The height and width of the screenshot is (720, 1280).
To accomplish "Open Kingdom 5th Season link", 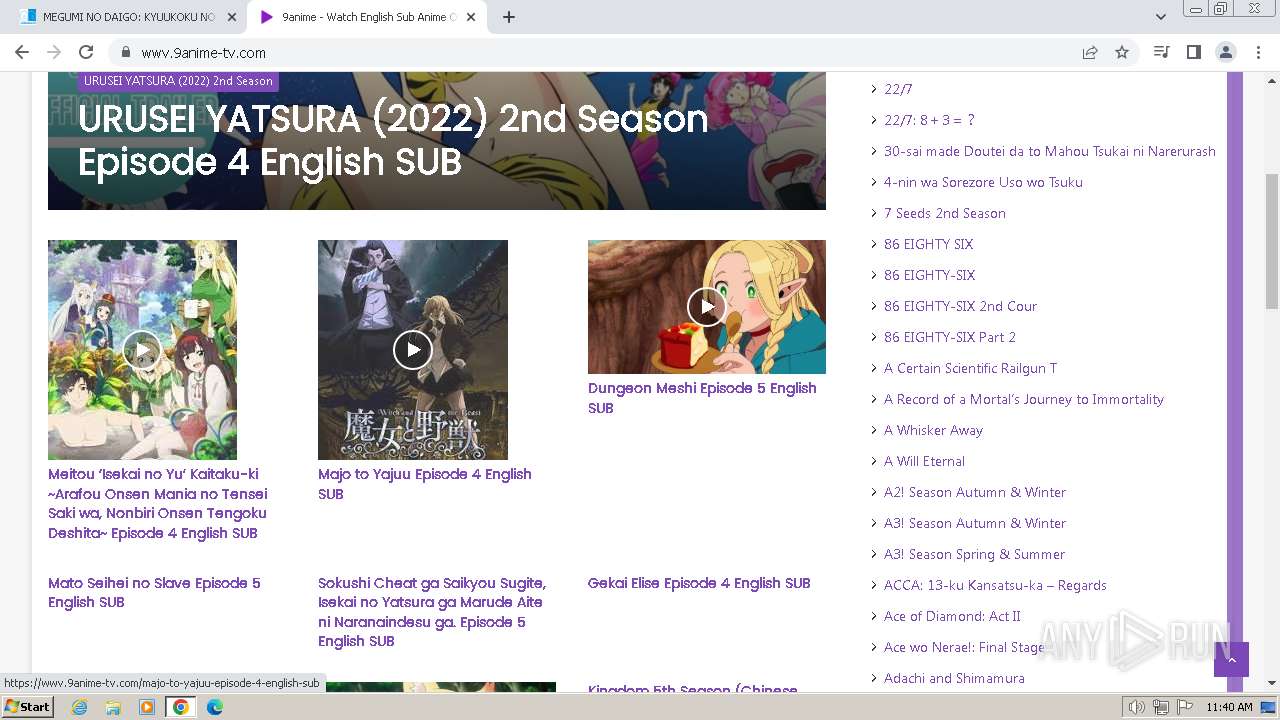I will tap(693, 690).
